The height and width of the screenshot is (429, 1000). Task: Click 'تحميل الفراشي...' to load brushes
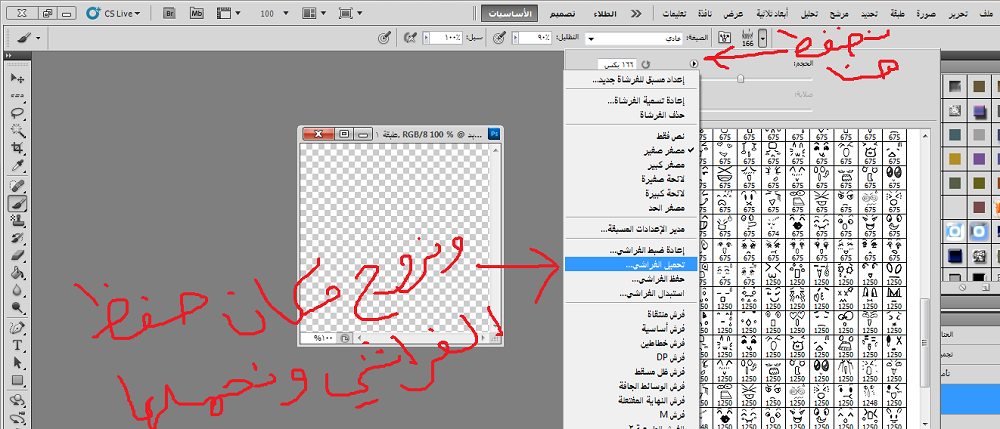(x=631, y=265)
